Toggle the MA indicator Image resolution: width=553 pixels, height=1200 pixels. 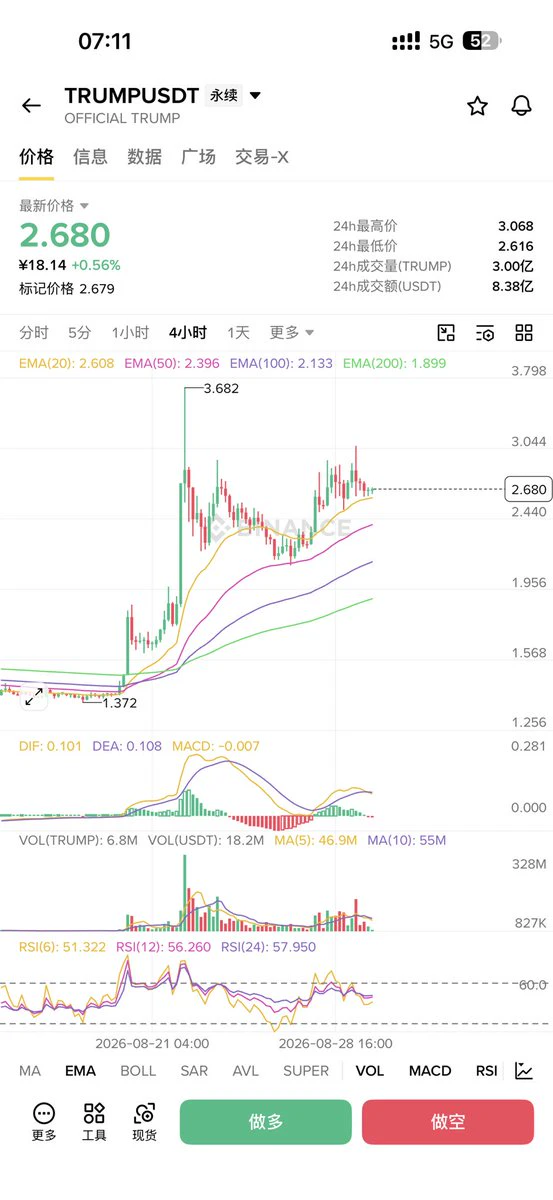[x=30, y=1071]
